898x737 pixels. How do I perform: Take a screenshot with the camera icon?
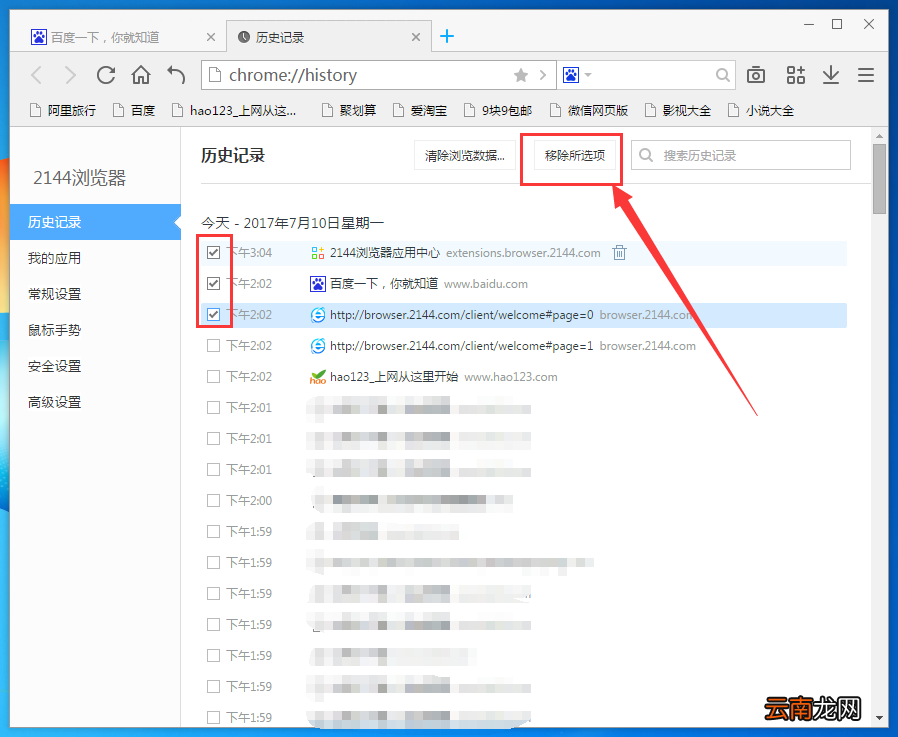pos(756,75)
